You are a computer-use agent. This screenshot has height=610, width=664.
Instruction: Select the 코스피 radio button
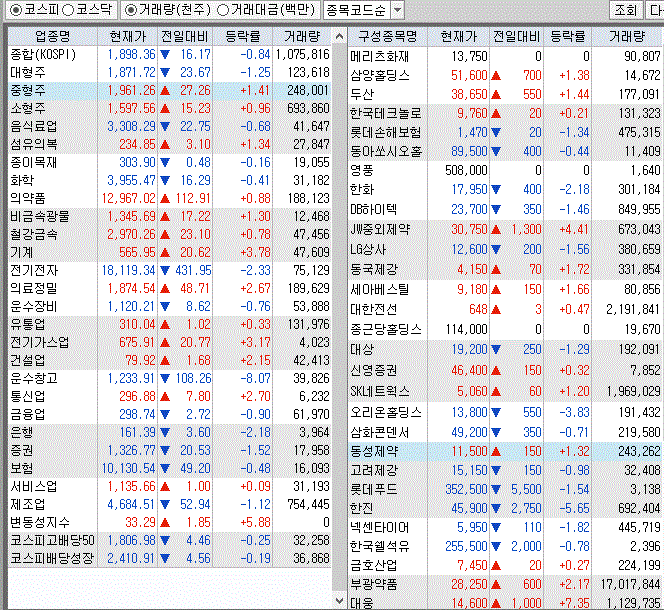pyautogui.click(x=15, y=10)
